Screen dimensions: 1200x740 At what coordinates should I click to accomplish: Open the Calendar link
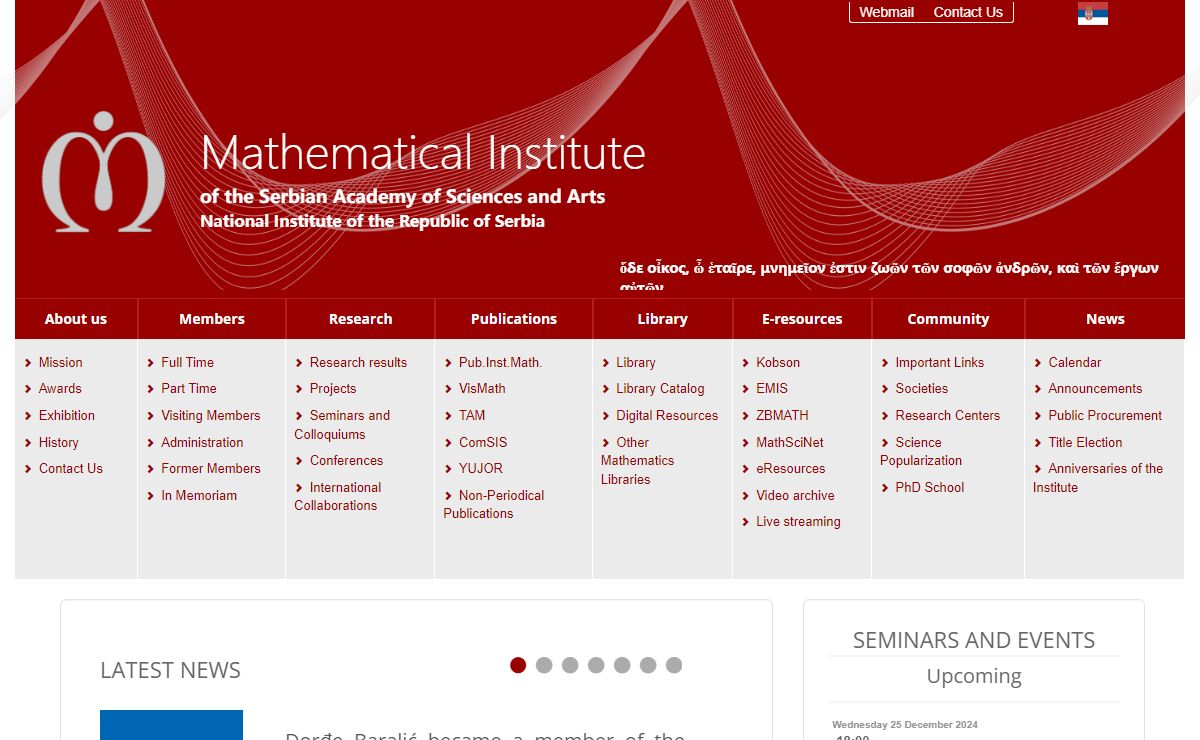tap(1074, 362)
